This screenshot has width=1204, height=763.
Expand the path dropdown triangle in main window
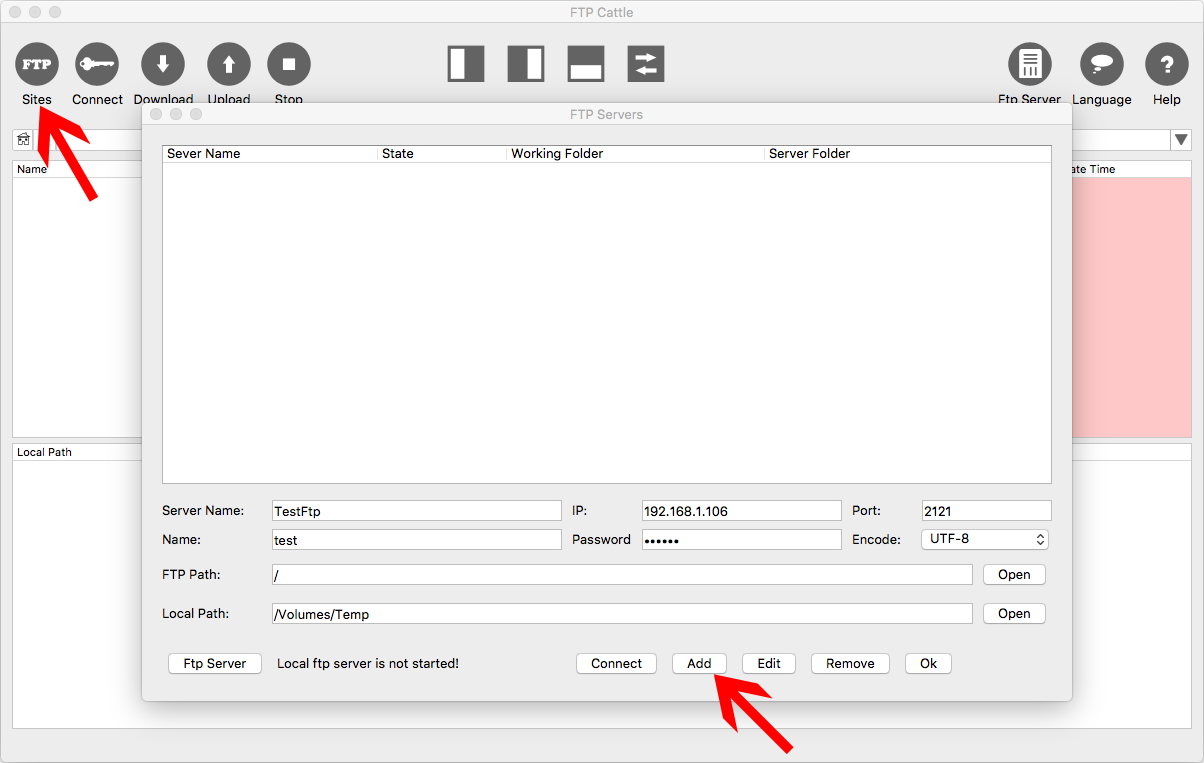[x=1181, y=140]
